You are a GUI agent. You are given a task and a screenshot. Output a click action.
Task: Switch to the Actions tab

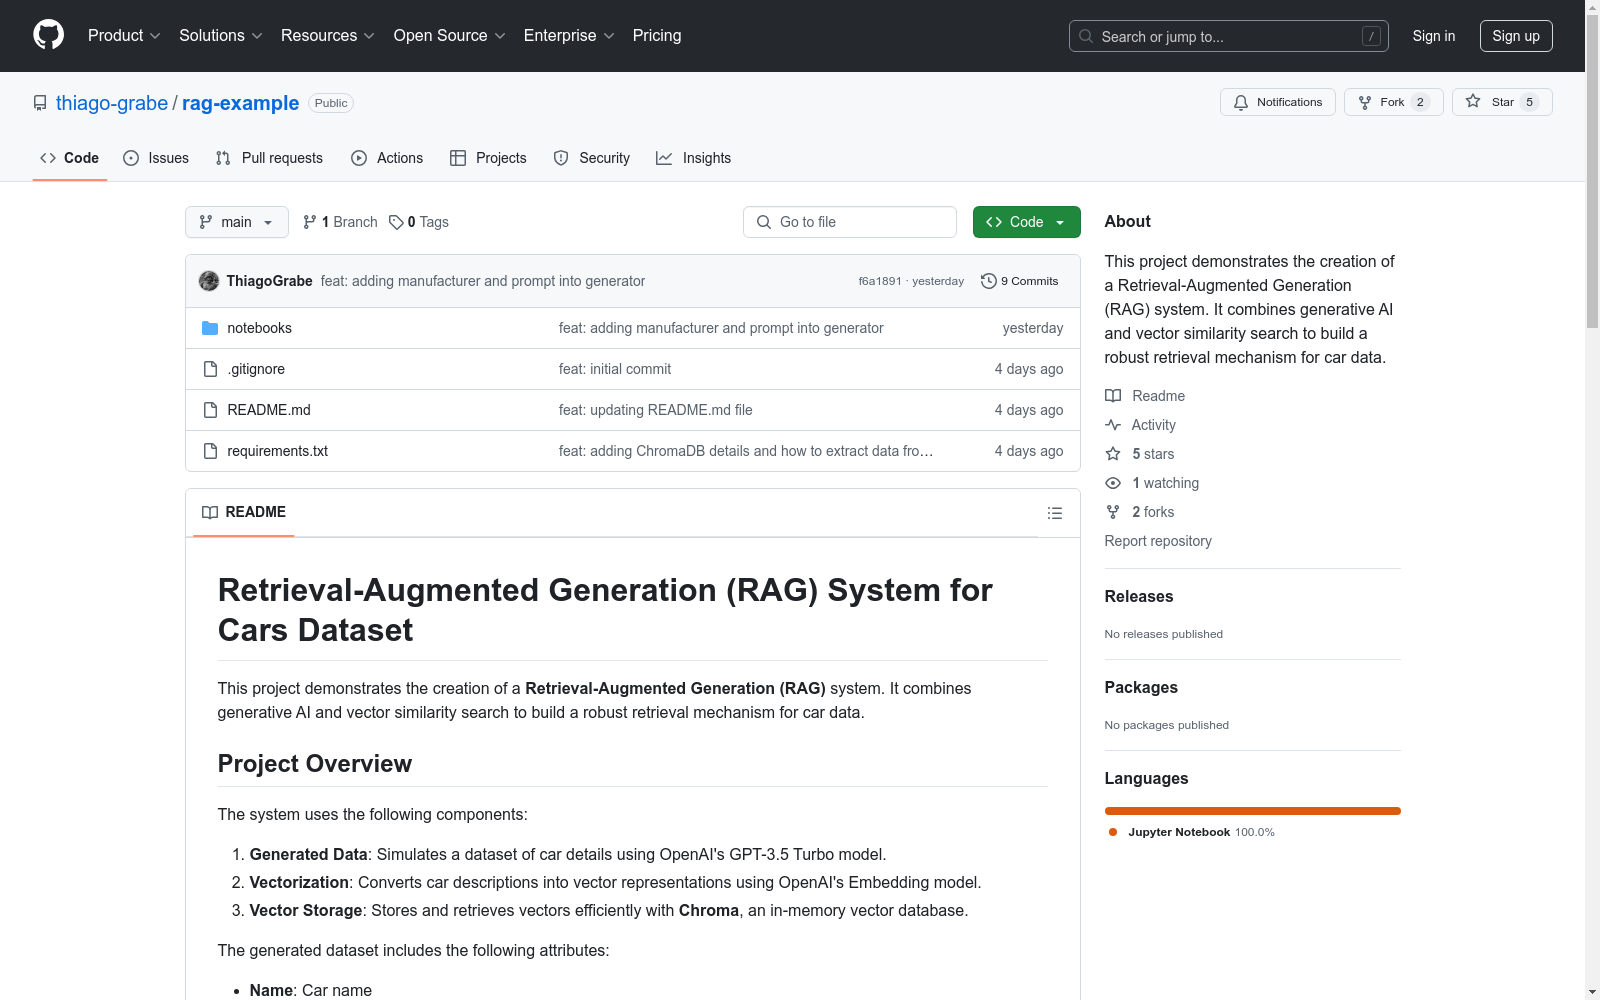click(x=387, y=158)
